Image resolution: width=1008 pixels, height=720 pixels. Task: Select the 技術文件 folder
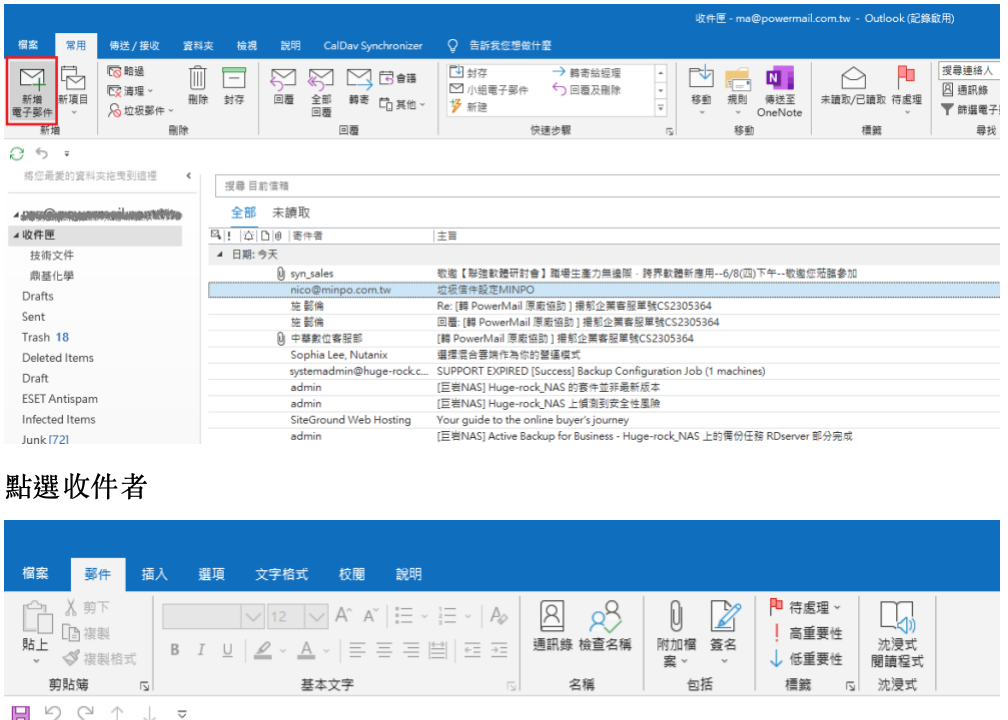click(51, 256)
